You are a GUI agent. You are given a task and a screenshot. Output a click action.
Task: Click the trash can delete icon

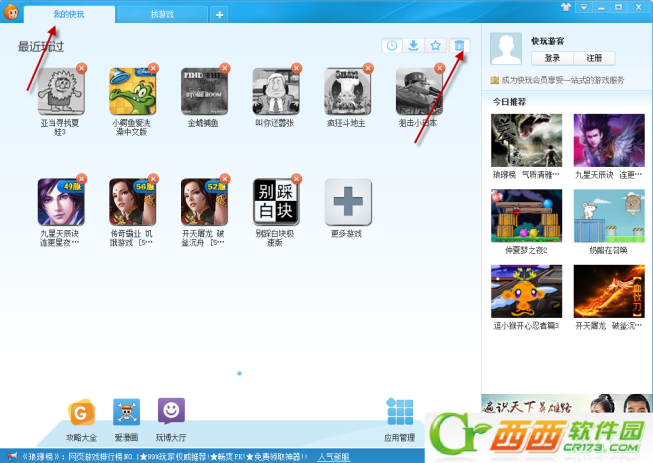(x=459, y=45)
